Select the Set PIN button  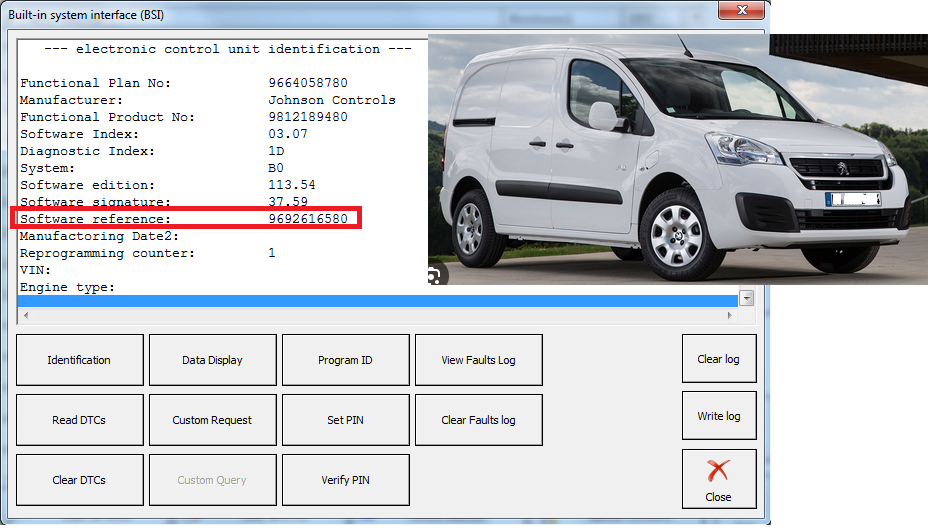345,420
